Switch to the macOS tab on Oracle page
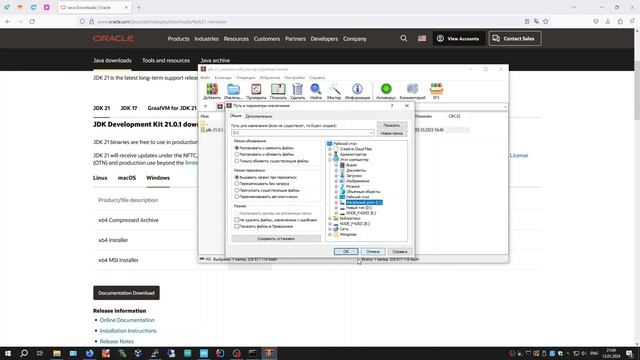The width and height of the screenshot is (640, 360). click(127, 178)
